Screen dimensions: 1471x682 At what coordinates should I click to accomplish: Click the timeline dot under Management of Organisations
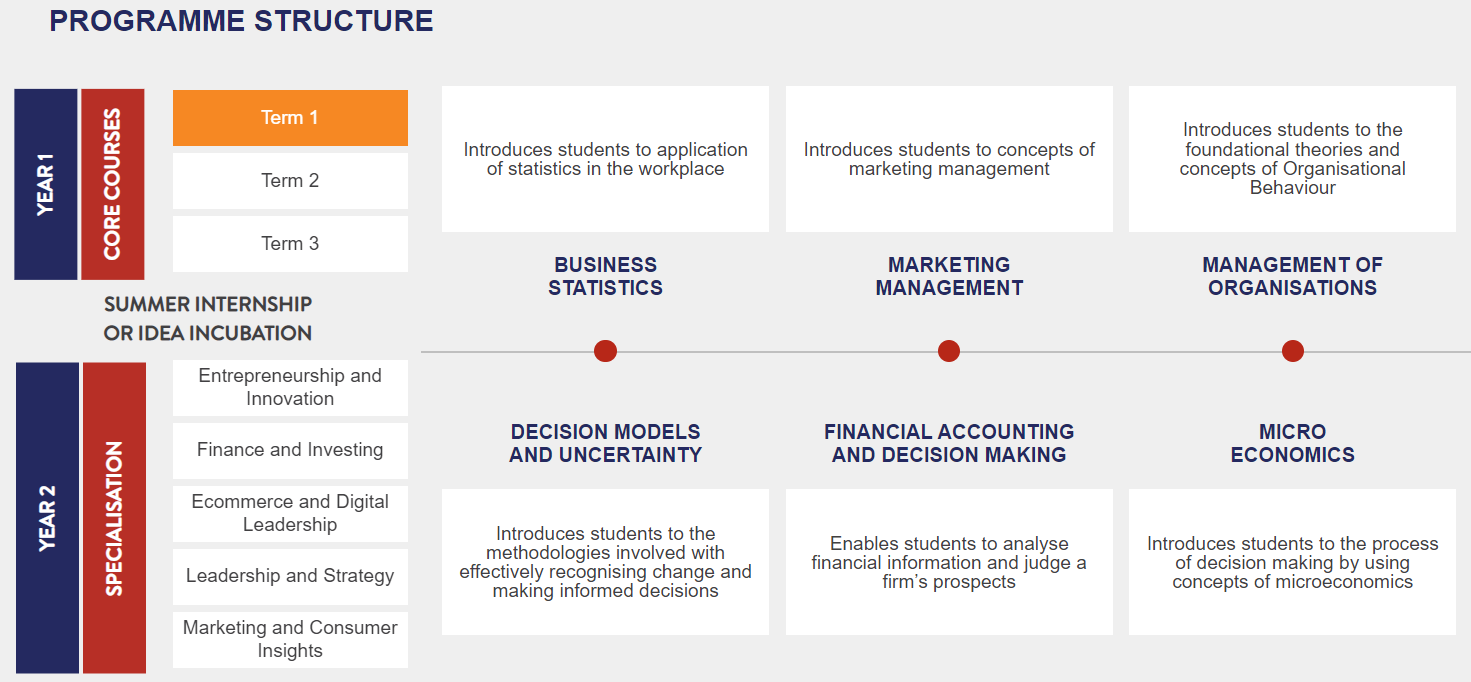click(x=1293, y=351)
